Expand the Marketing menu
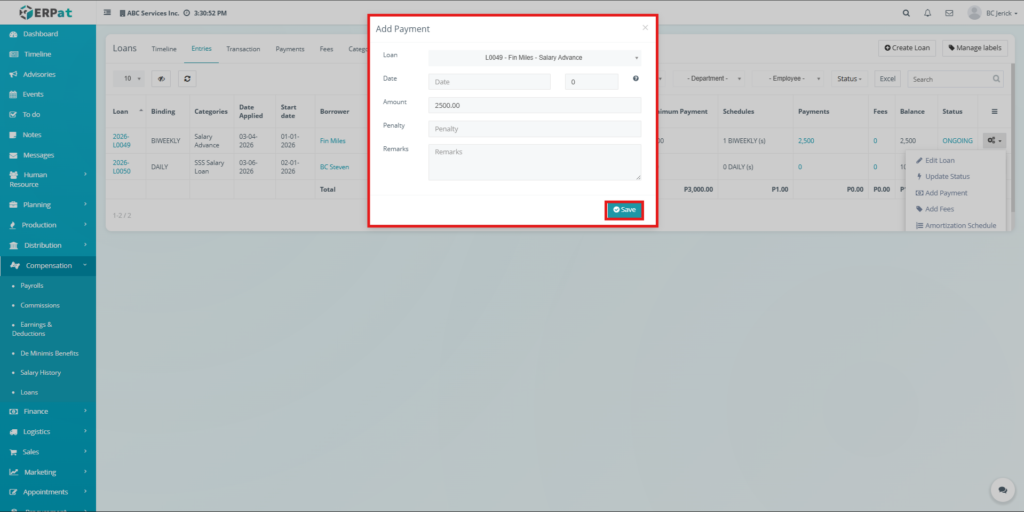This screenshot has width=1024, height=512. pos(48,472)
